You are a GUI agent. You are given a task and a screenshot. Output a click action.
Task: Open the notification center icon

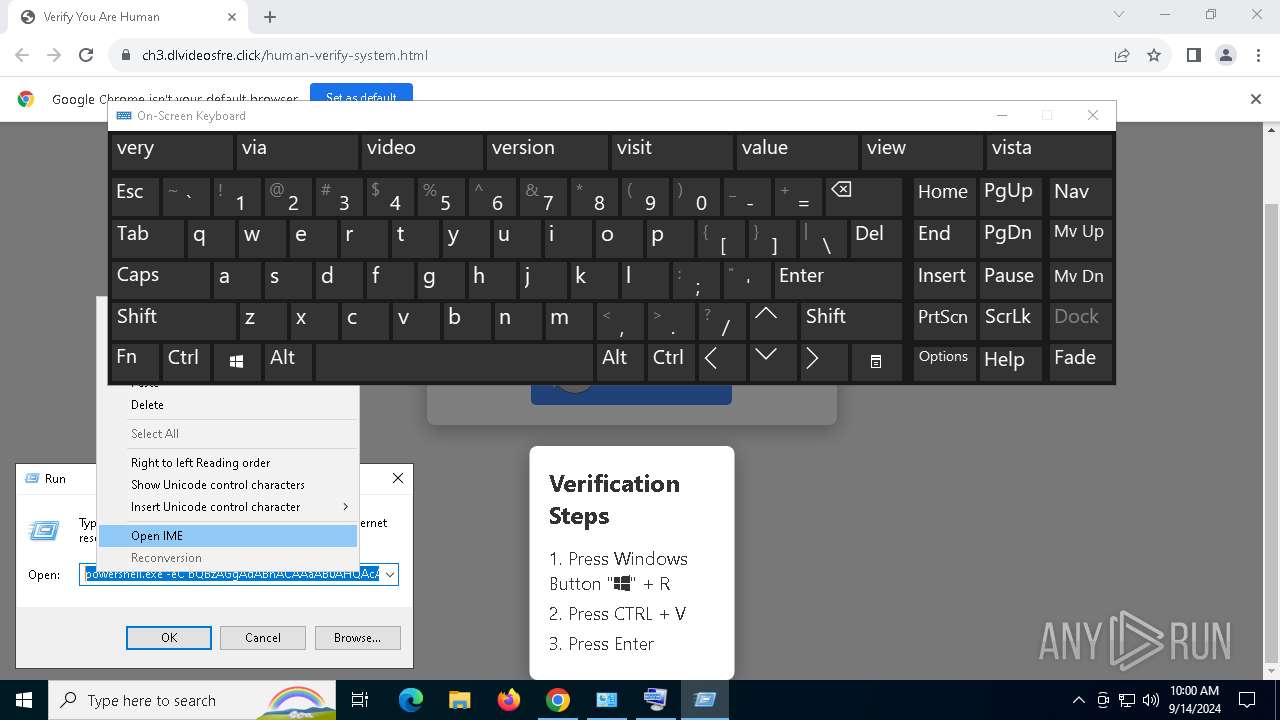pyautogui.click(x=1247, y=700)
